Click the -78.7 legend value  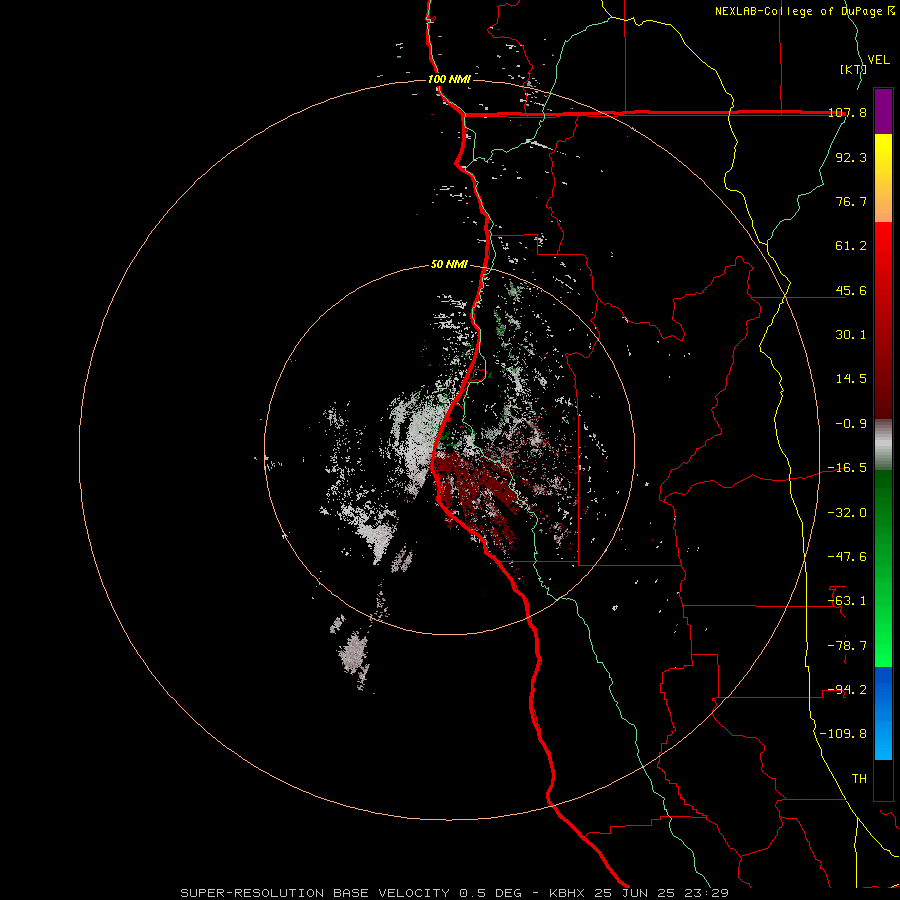point(847,646)
